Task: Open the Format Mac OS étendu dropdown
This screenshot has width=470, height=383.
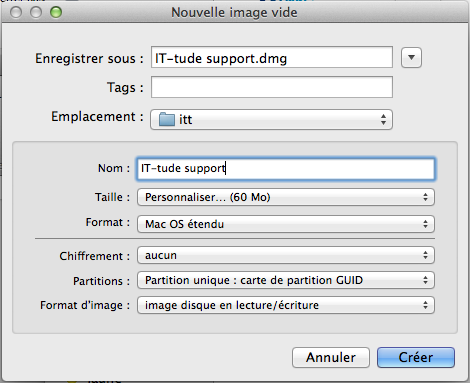Action: click(x=286, y=224)
